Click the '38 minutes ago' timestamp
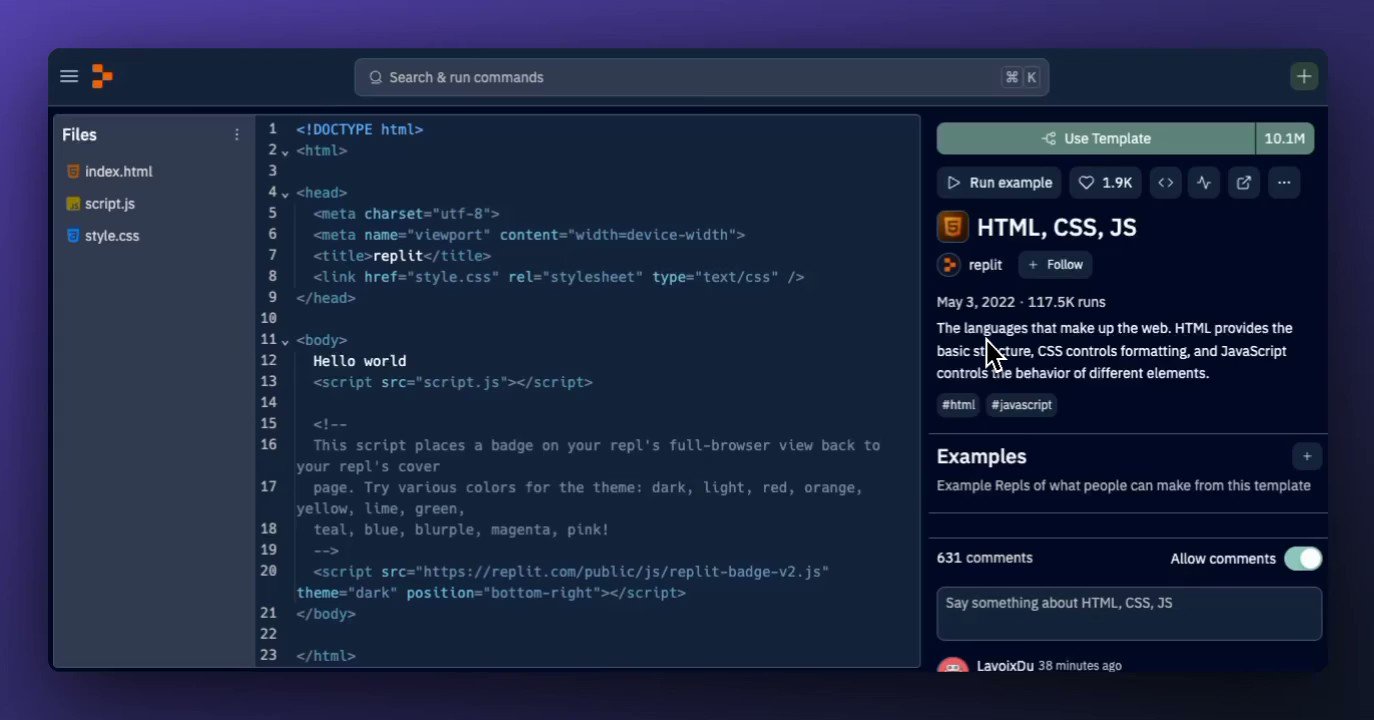The height and width of the screenshot is (720, 1374). point(1080,666)
